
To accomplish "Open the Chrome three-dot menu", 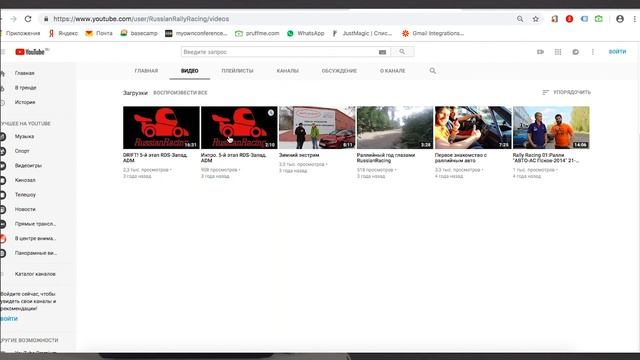I will tap(635, 19).
